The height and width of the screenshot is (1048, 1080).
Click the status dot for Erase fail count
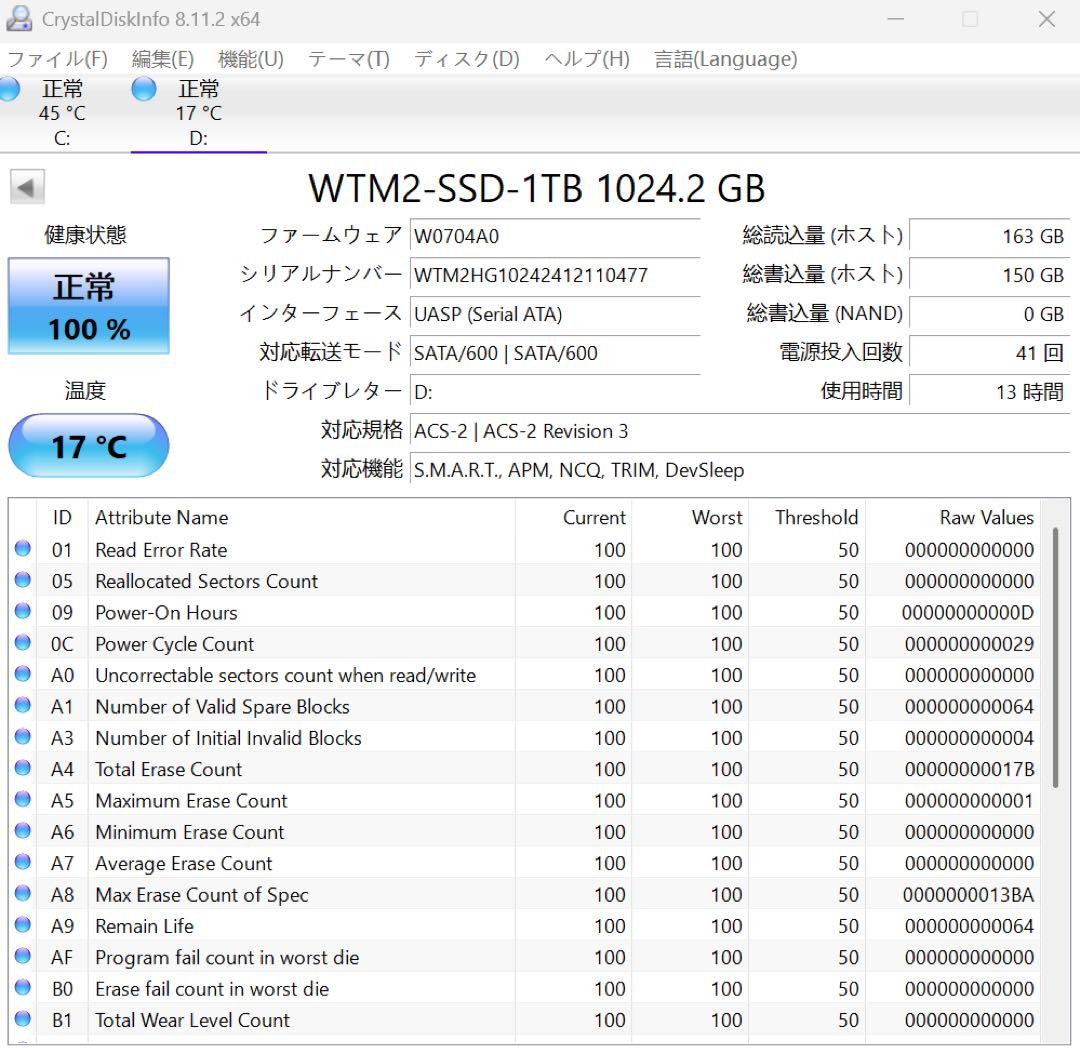tap(23, 987)
